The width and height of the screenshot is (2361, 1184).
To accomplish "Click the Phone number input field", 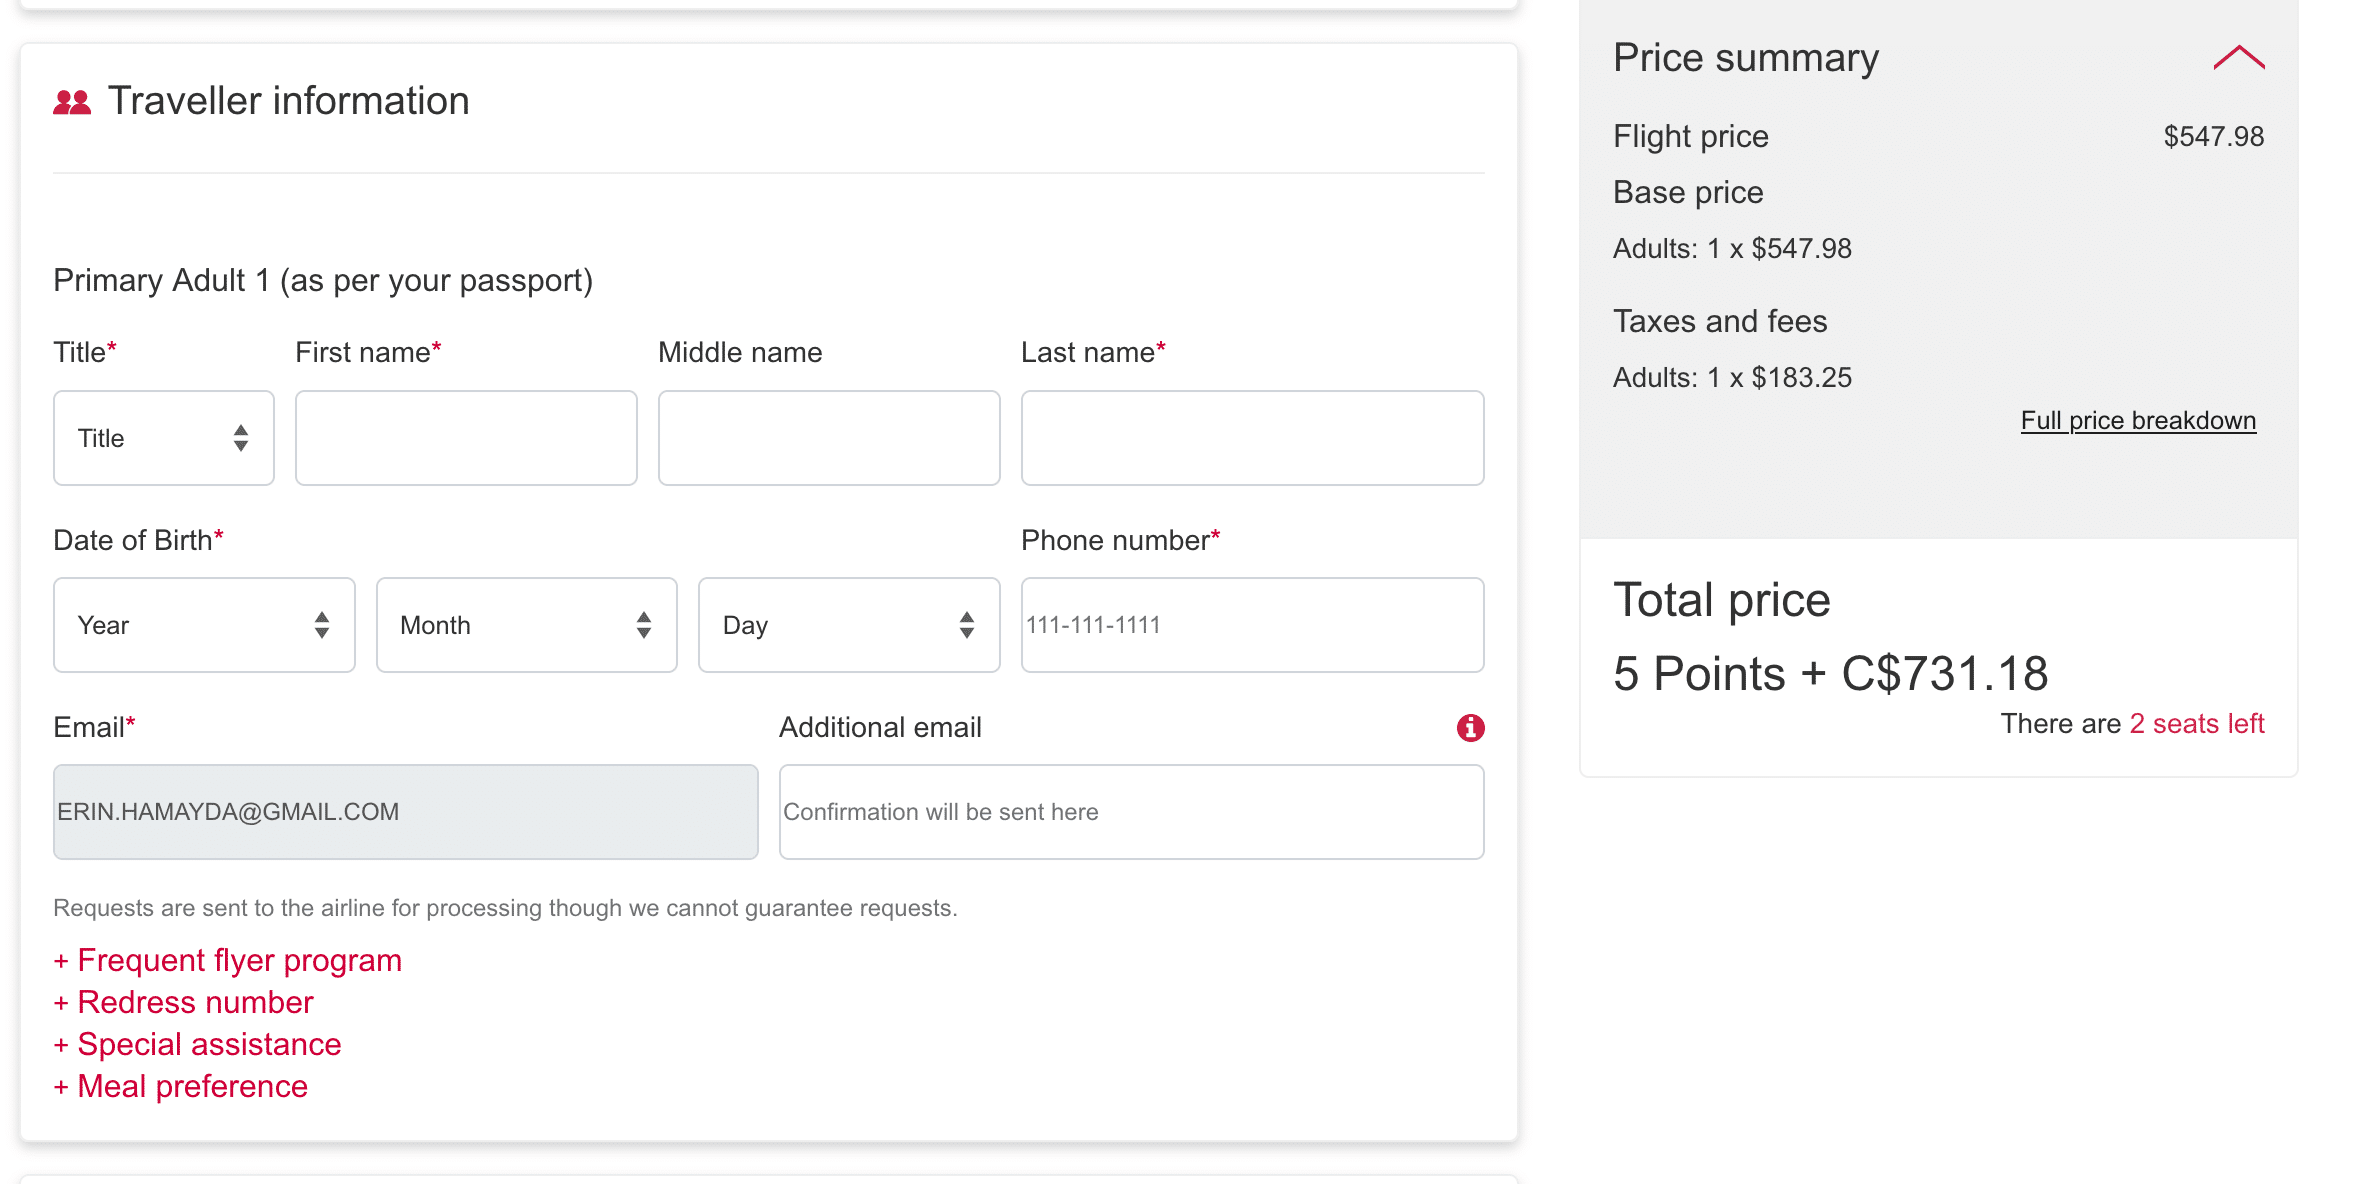I will [x=1252, y=625].
